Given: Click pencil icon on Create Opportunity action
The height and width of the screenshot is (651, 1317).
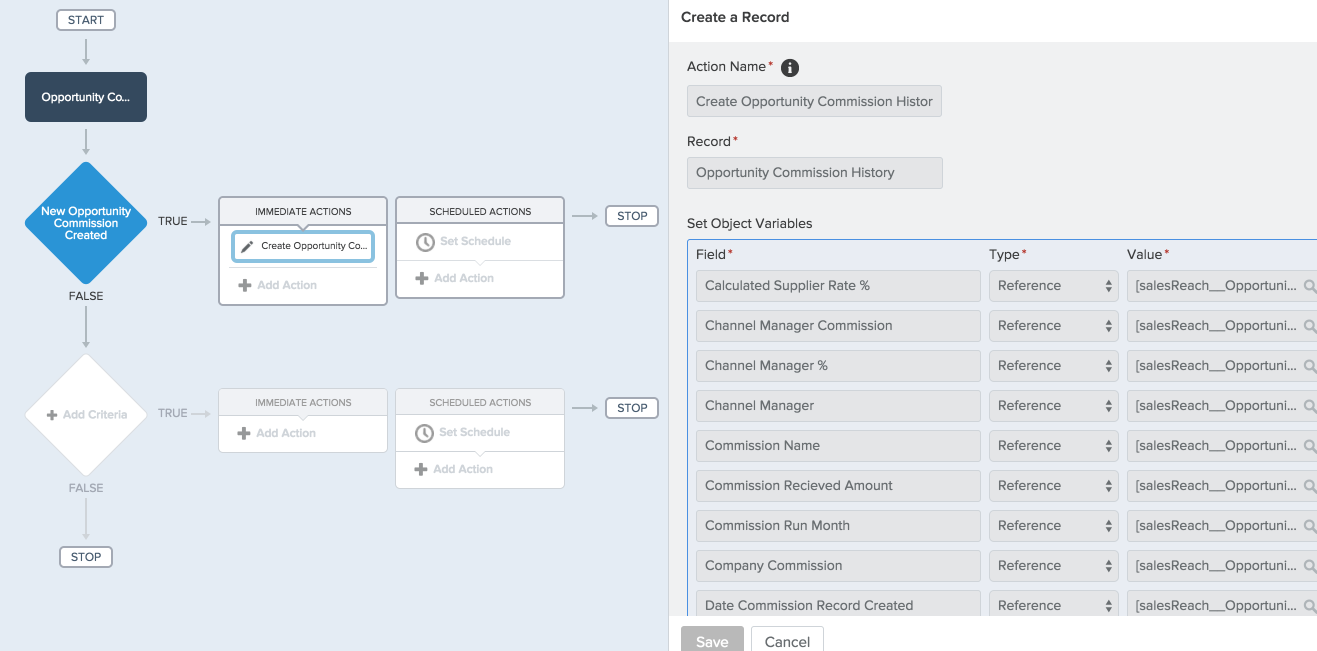Looking at the screenshot, I should click(x=247, y=246).
